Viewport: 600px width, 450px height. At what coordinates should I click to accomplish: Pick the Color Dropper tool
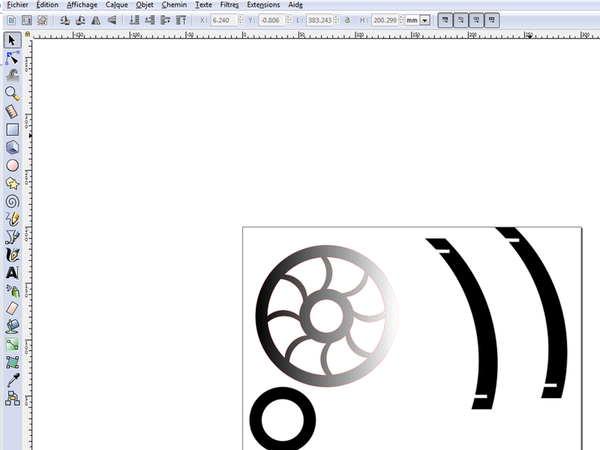click(12, 380)
